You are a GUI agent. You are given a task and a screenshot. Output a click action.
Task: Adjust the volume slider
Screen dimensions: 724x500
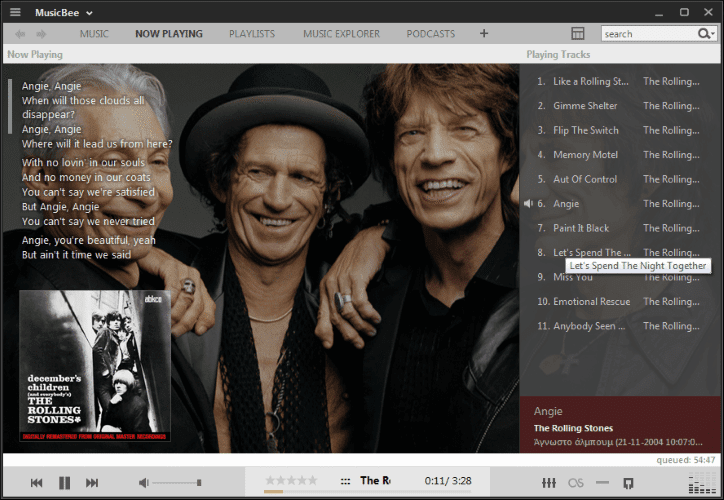coord(177,483)
